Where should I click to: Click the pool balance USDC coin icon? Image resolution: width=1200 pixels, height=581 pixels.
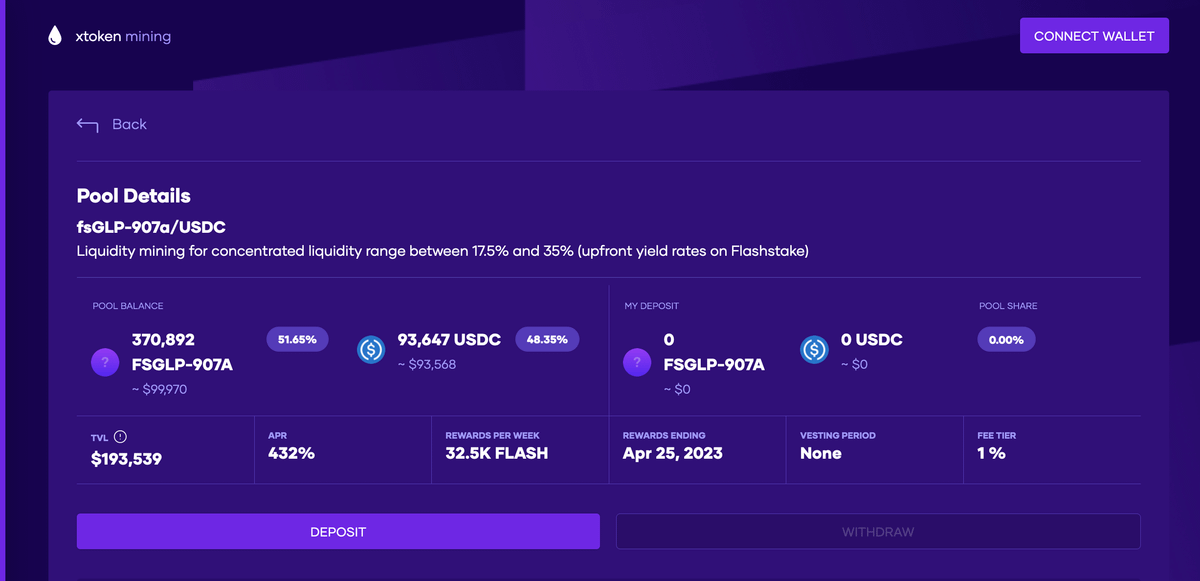[x=371, y=349]
